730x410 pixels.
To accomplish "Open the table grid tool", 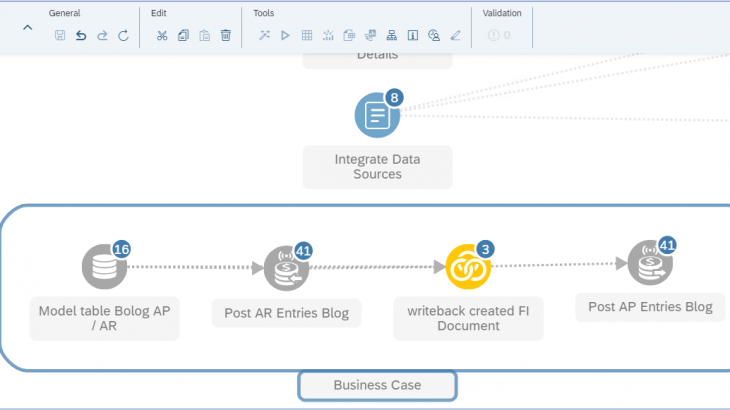I will 307,35.
